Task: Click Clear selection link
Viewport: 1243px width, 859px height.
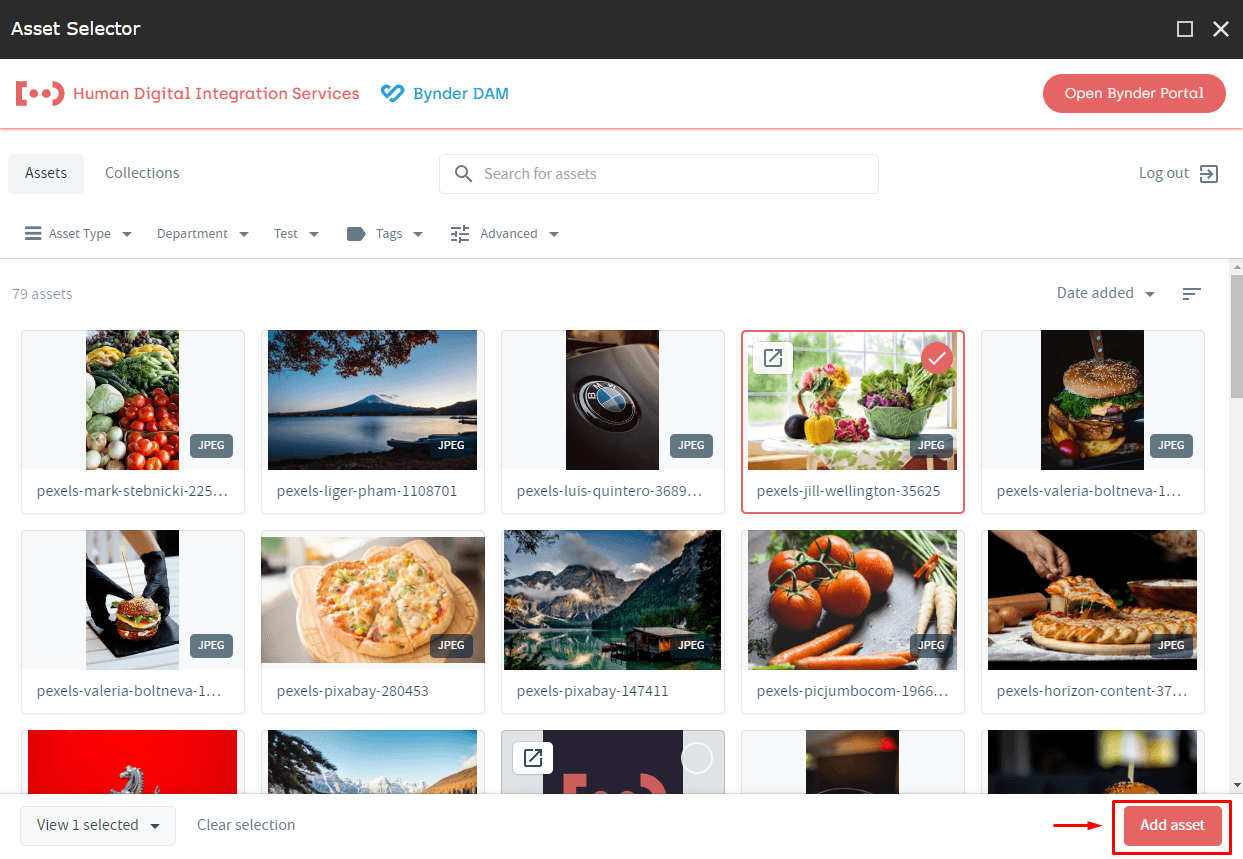Action: (246, 825)
